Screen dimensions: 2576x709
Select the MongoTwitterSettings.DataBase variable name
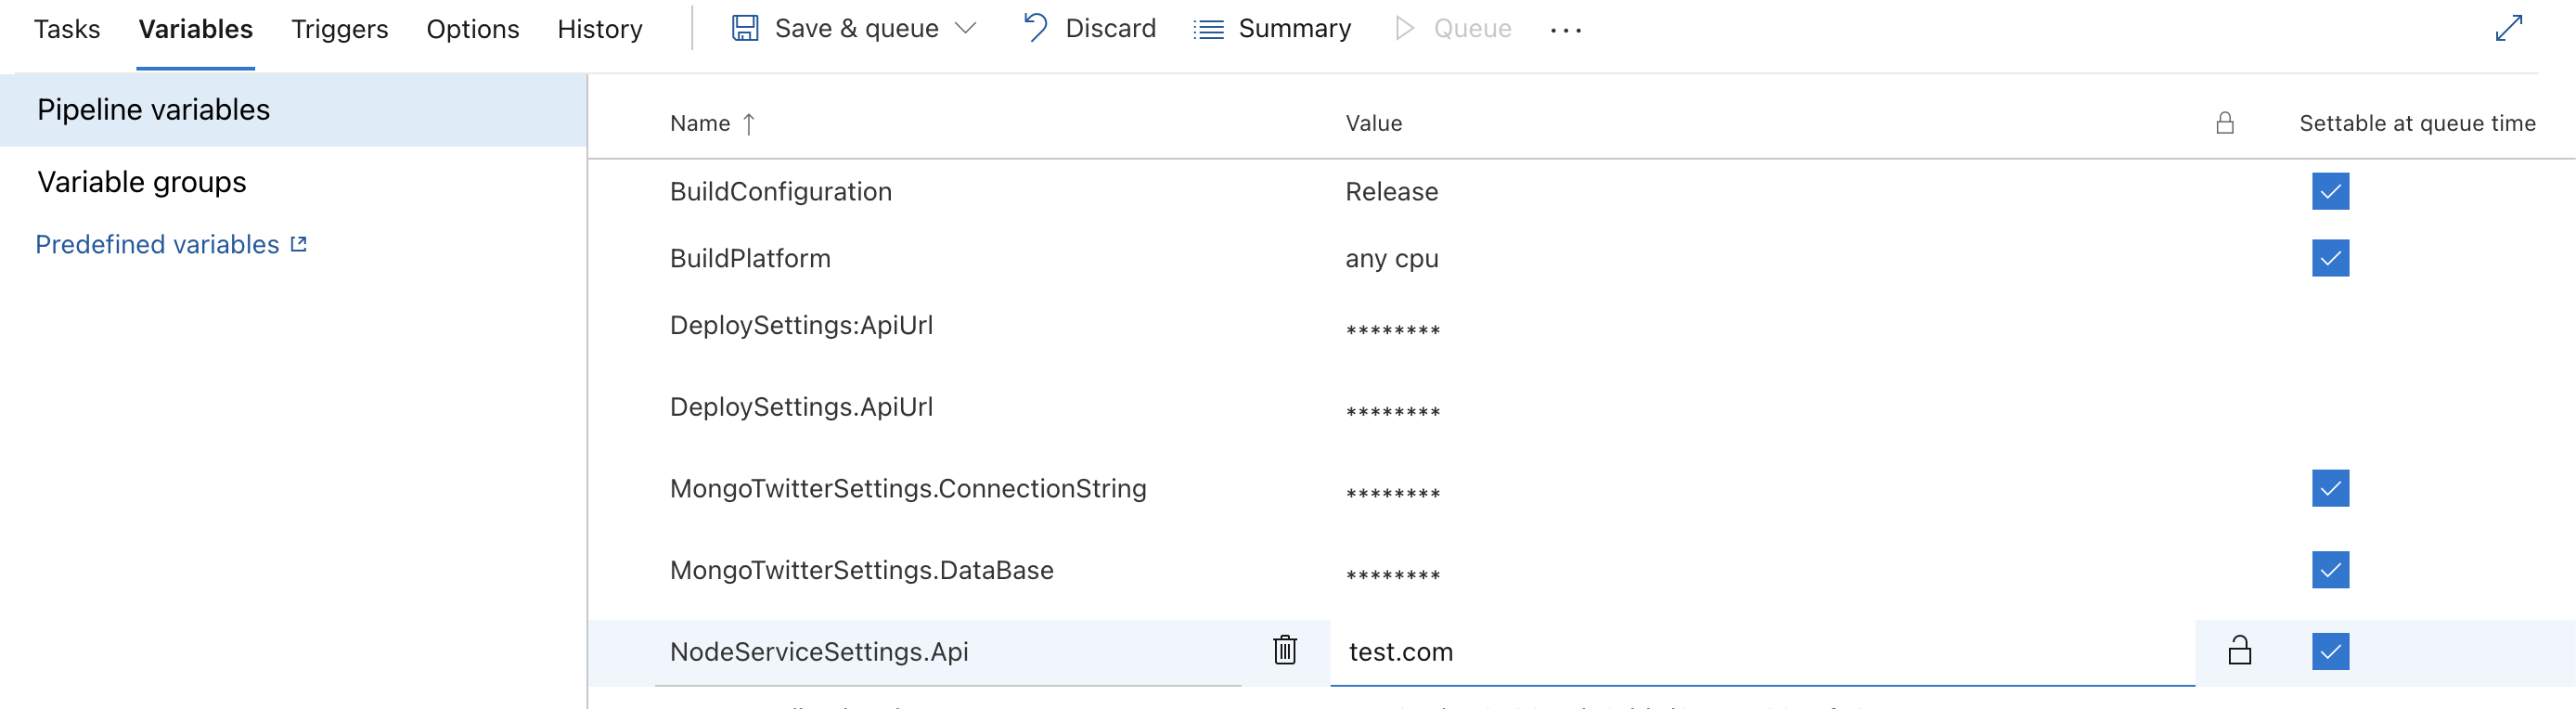click(861, 571)
